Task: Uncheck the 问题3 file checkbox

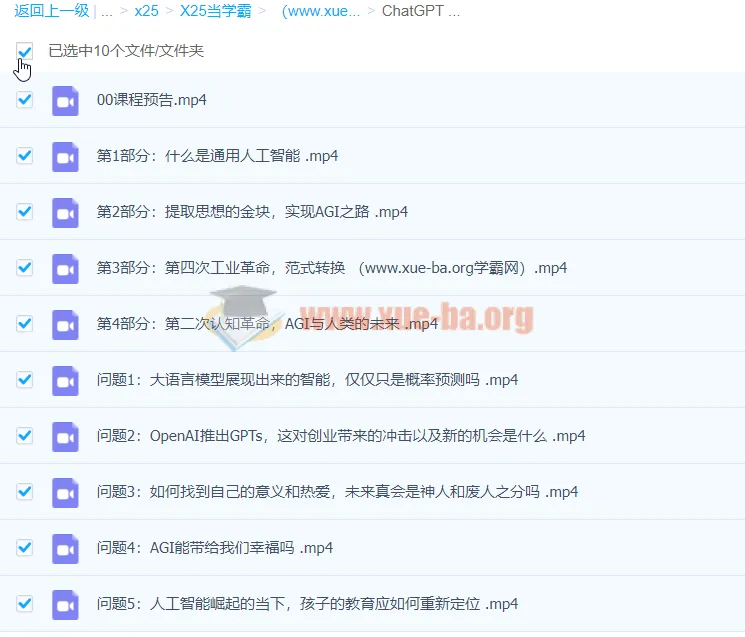Action: tap(25, 492)
